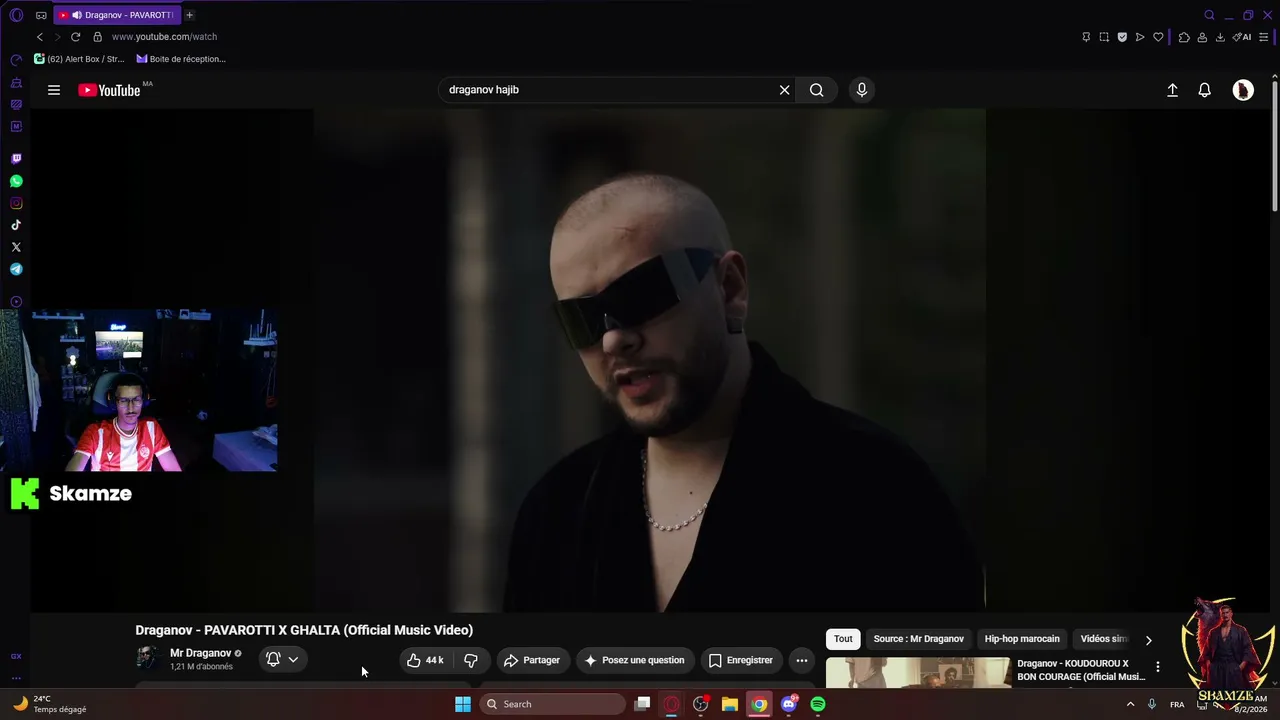Viewport: 1280px width, 720px height.
Task: Open TikTok in the Opera sidebar
Action: [16, 225]
